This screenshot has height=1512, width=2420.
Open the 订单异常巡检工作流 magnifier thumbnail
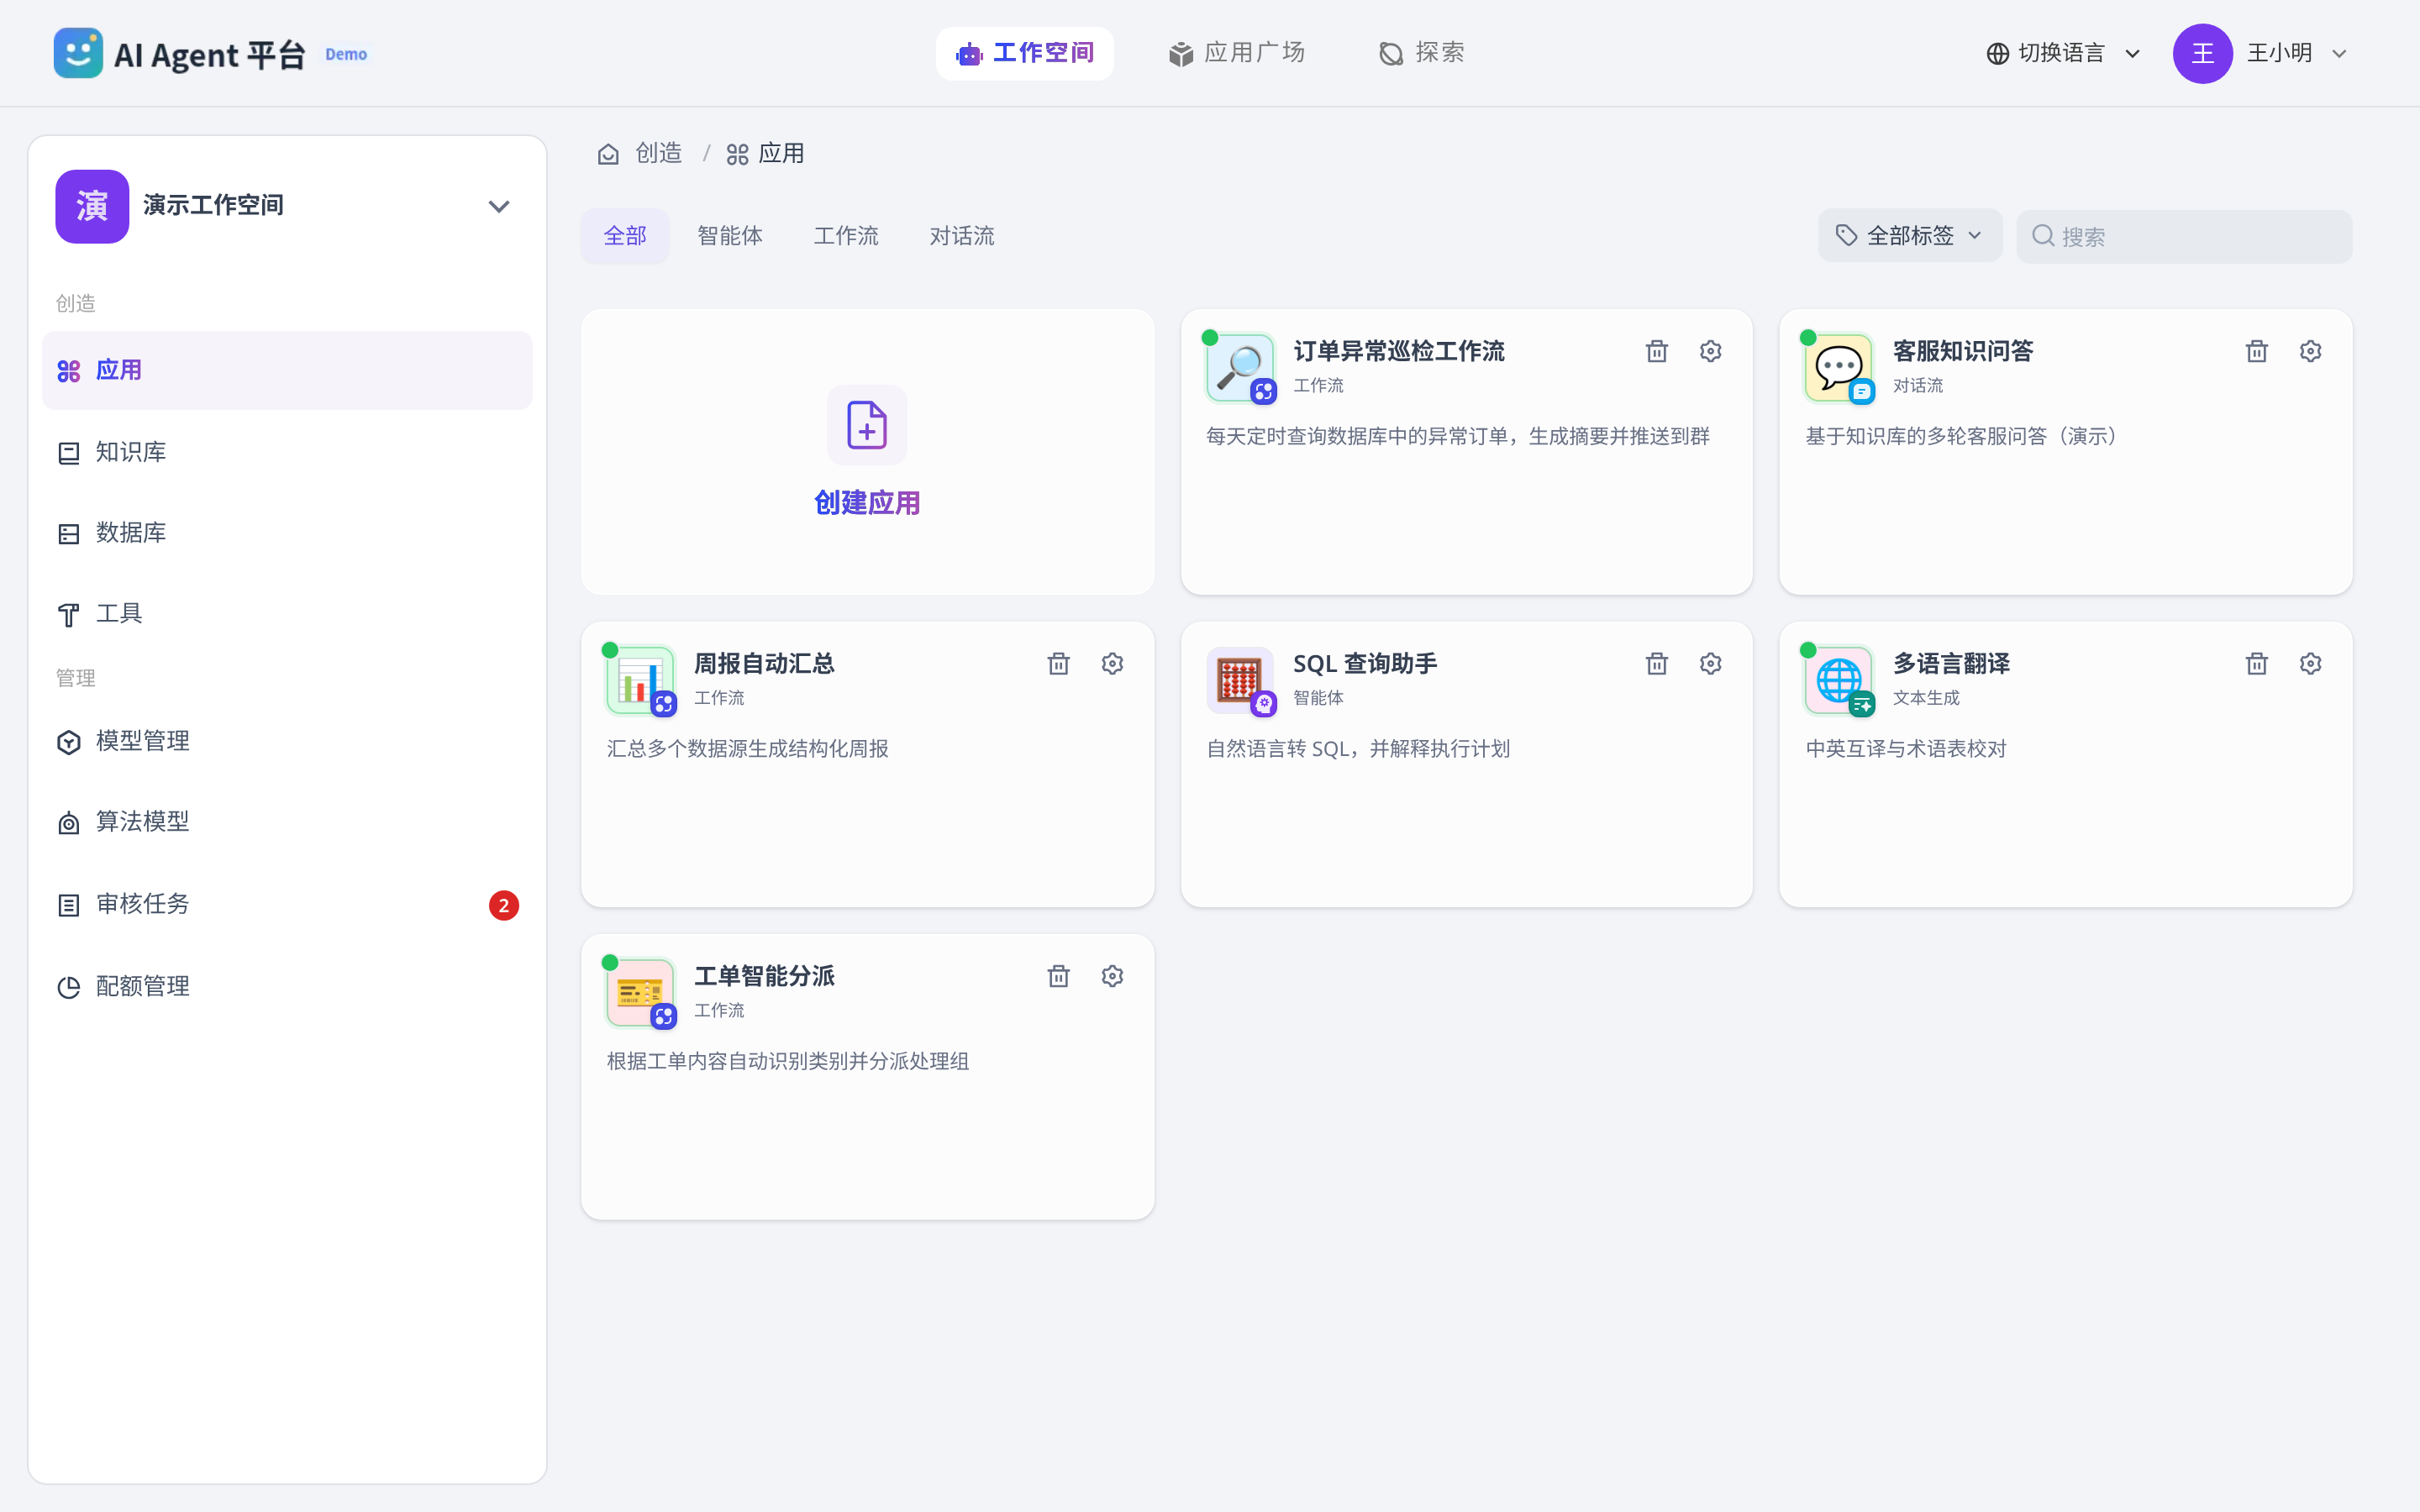tap(1240, 367)
